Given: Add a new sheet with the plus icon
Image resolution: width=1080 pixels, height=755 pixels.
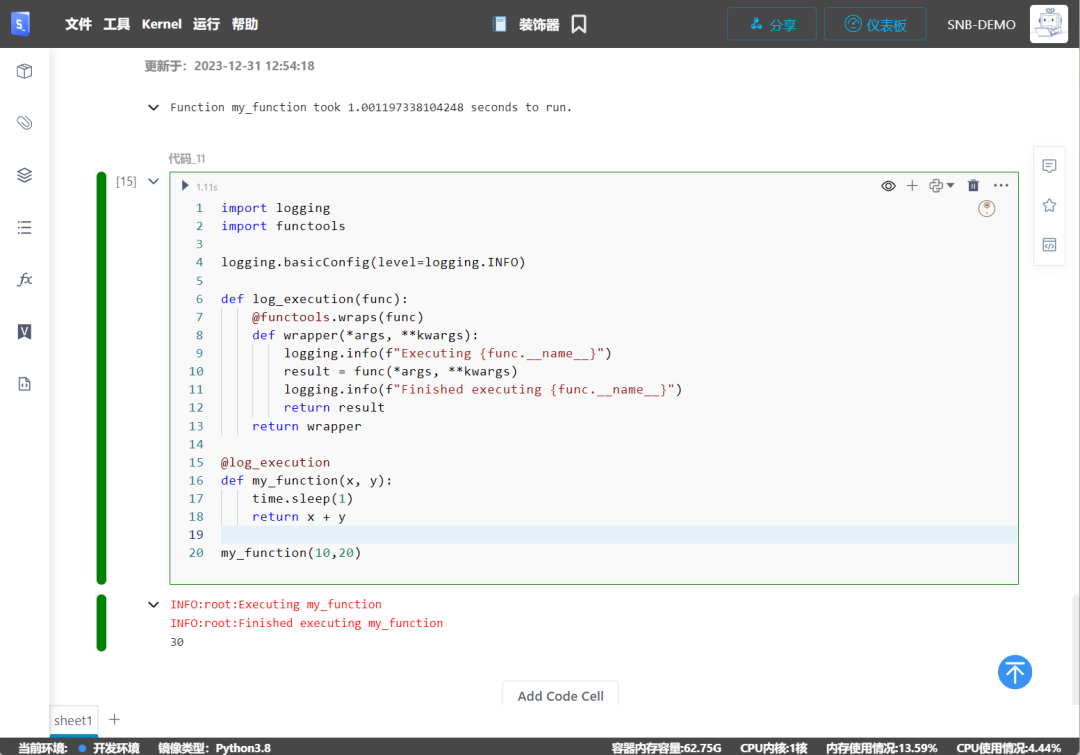Looking at the screenshot, I should (x=114, y=719).
